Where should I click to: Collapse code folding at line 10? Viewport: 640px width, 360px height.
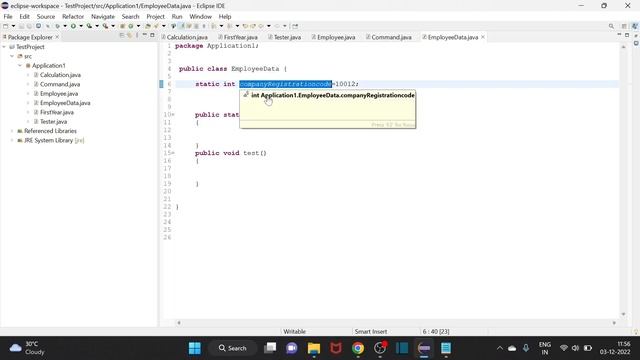pyautogui.click(x=173, y=115)
